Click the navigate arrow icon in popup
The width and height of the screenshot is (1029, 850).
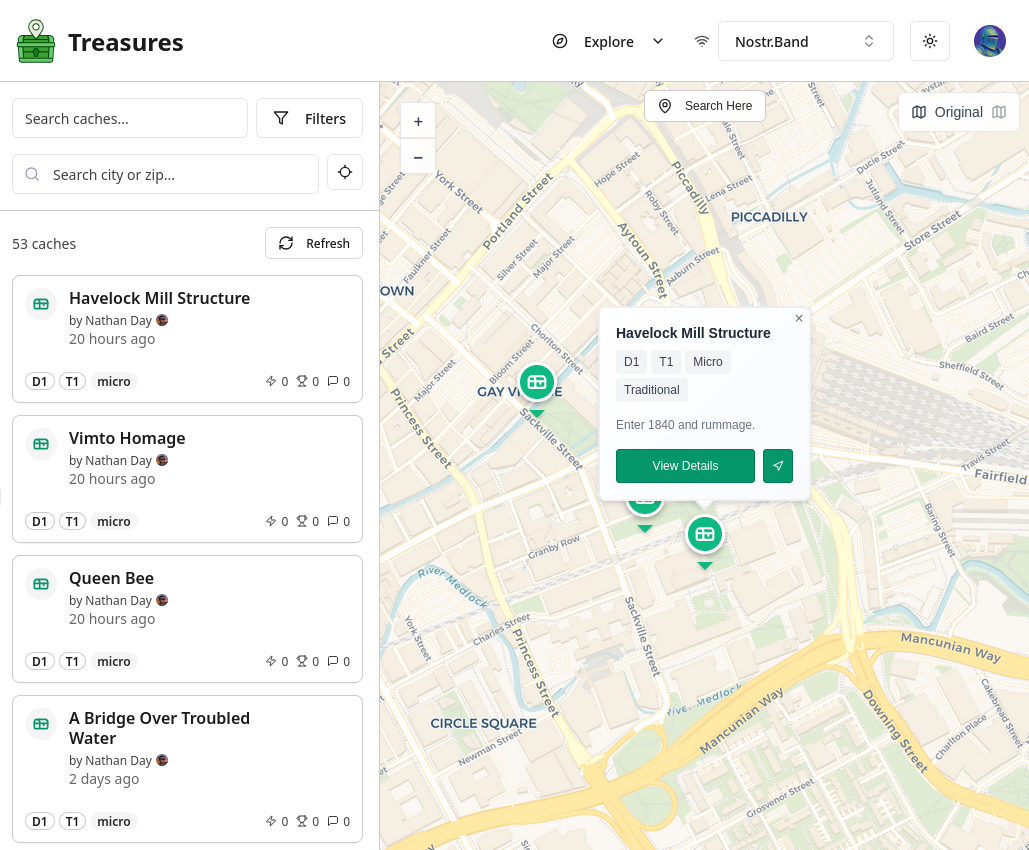[778, 466]
